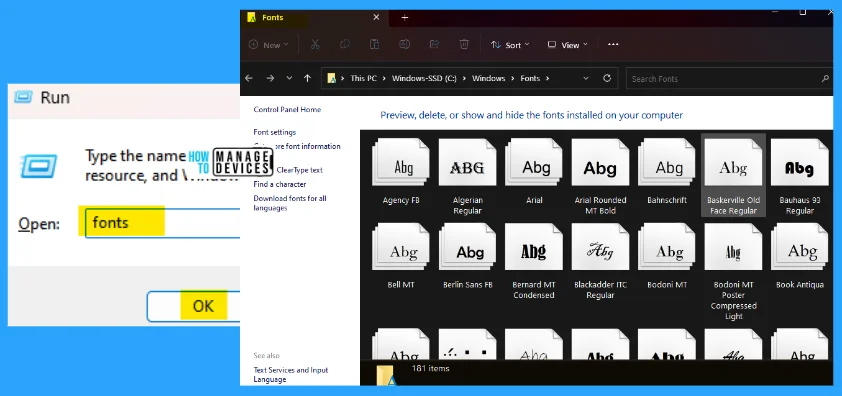Image resolution: width=842 pixels, height=396 pixels.
Task: Open the Sort dropdown menu
Action: coord(510,45)
